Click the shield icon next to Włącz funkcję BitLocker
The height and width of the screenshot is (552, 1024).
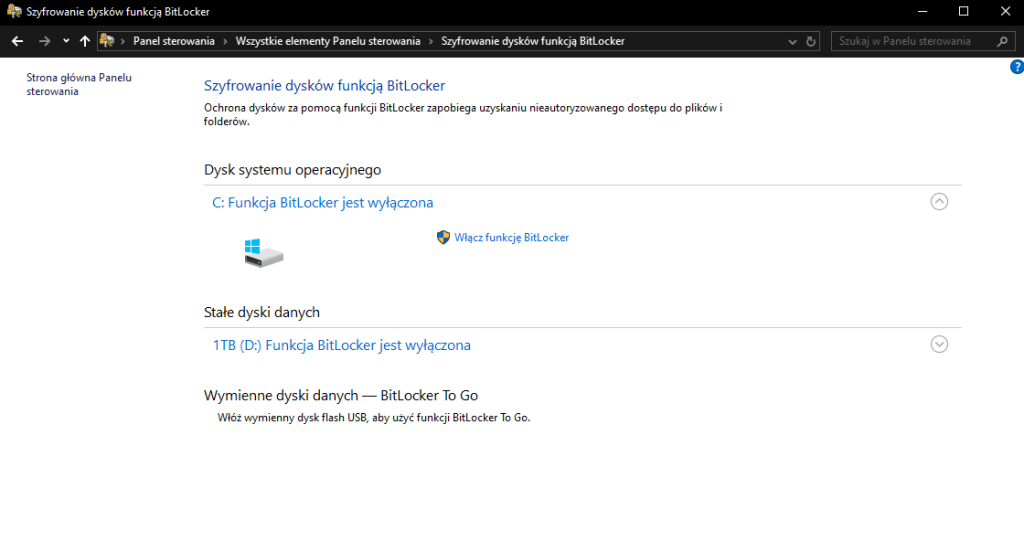point(443,237)
